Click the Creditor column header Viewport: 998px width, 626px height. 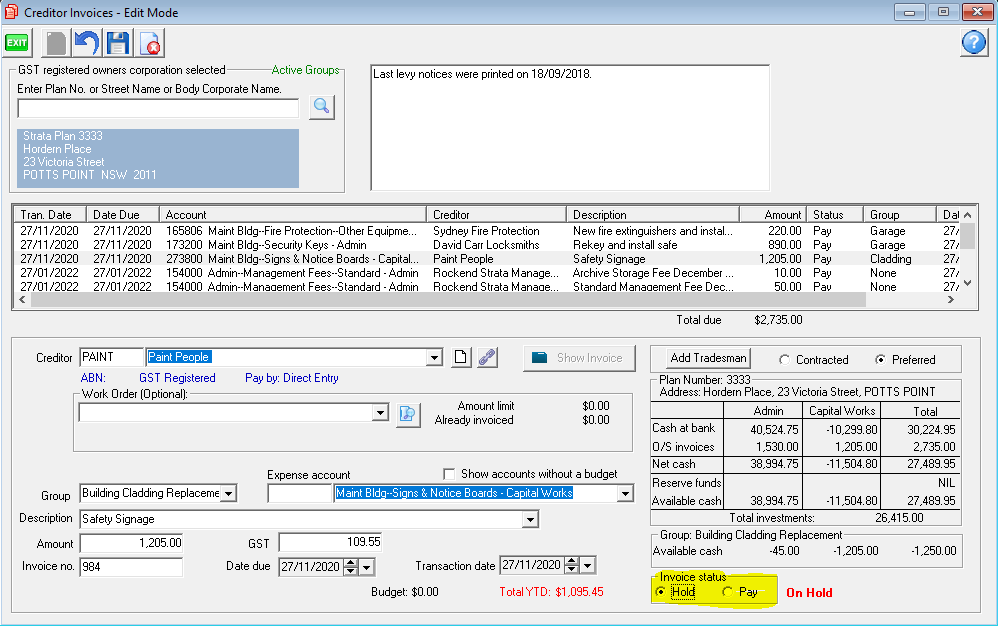(496, 215)
